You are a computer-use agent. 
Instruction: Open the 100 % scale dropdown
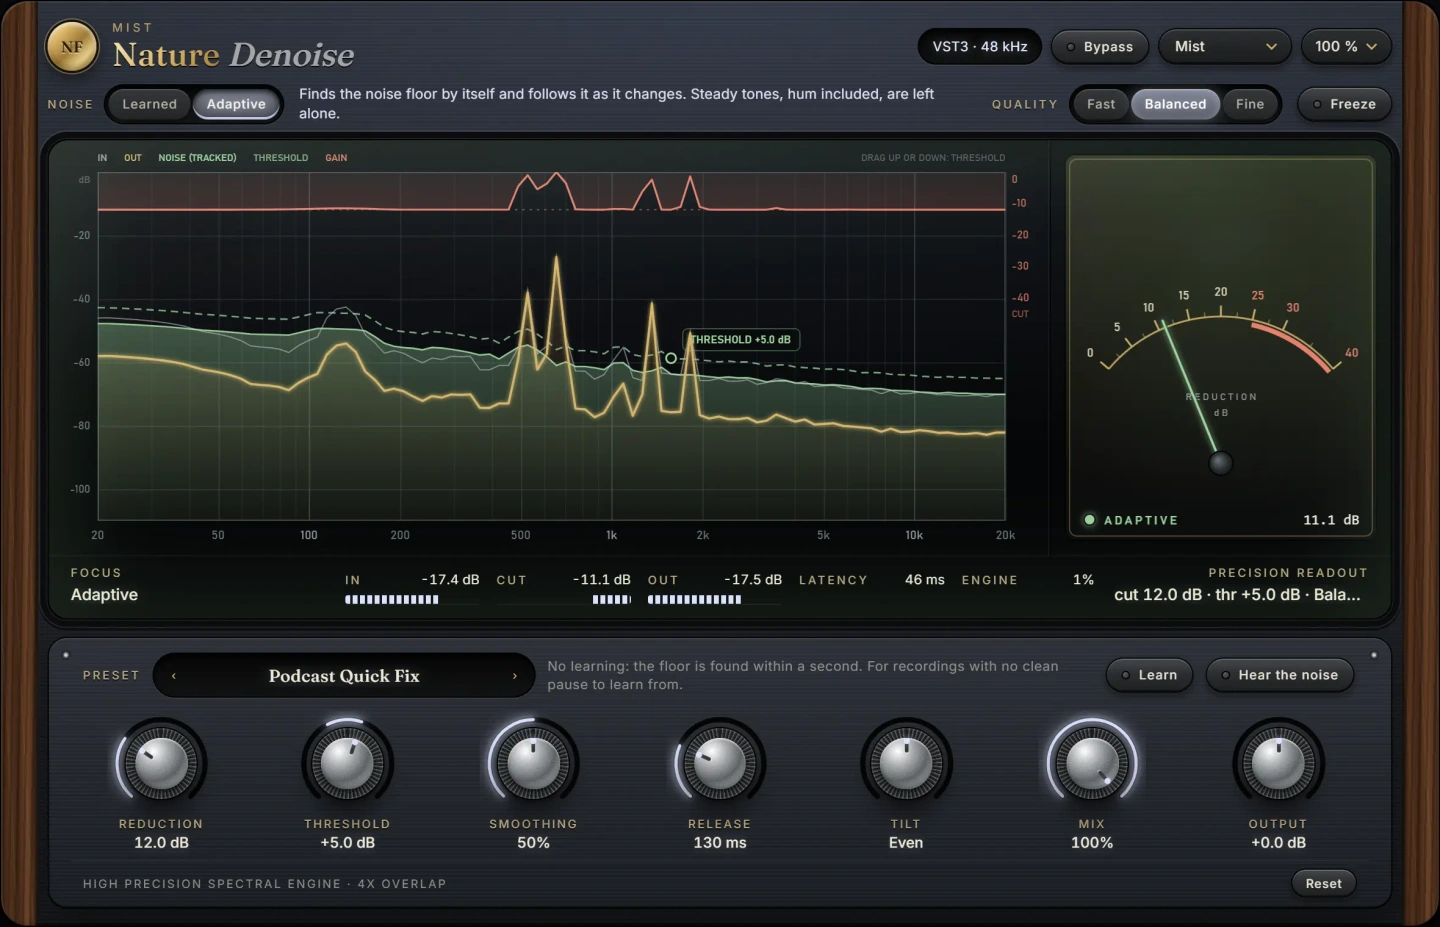(1346, 47)
